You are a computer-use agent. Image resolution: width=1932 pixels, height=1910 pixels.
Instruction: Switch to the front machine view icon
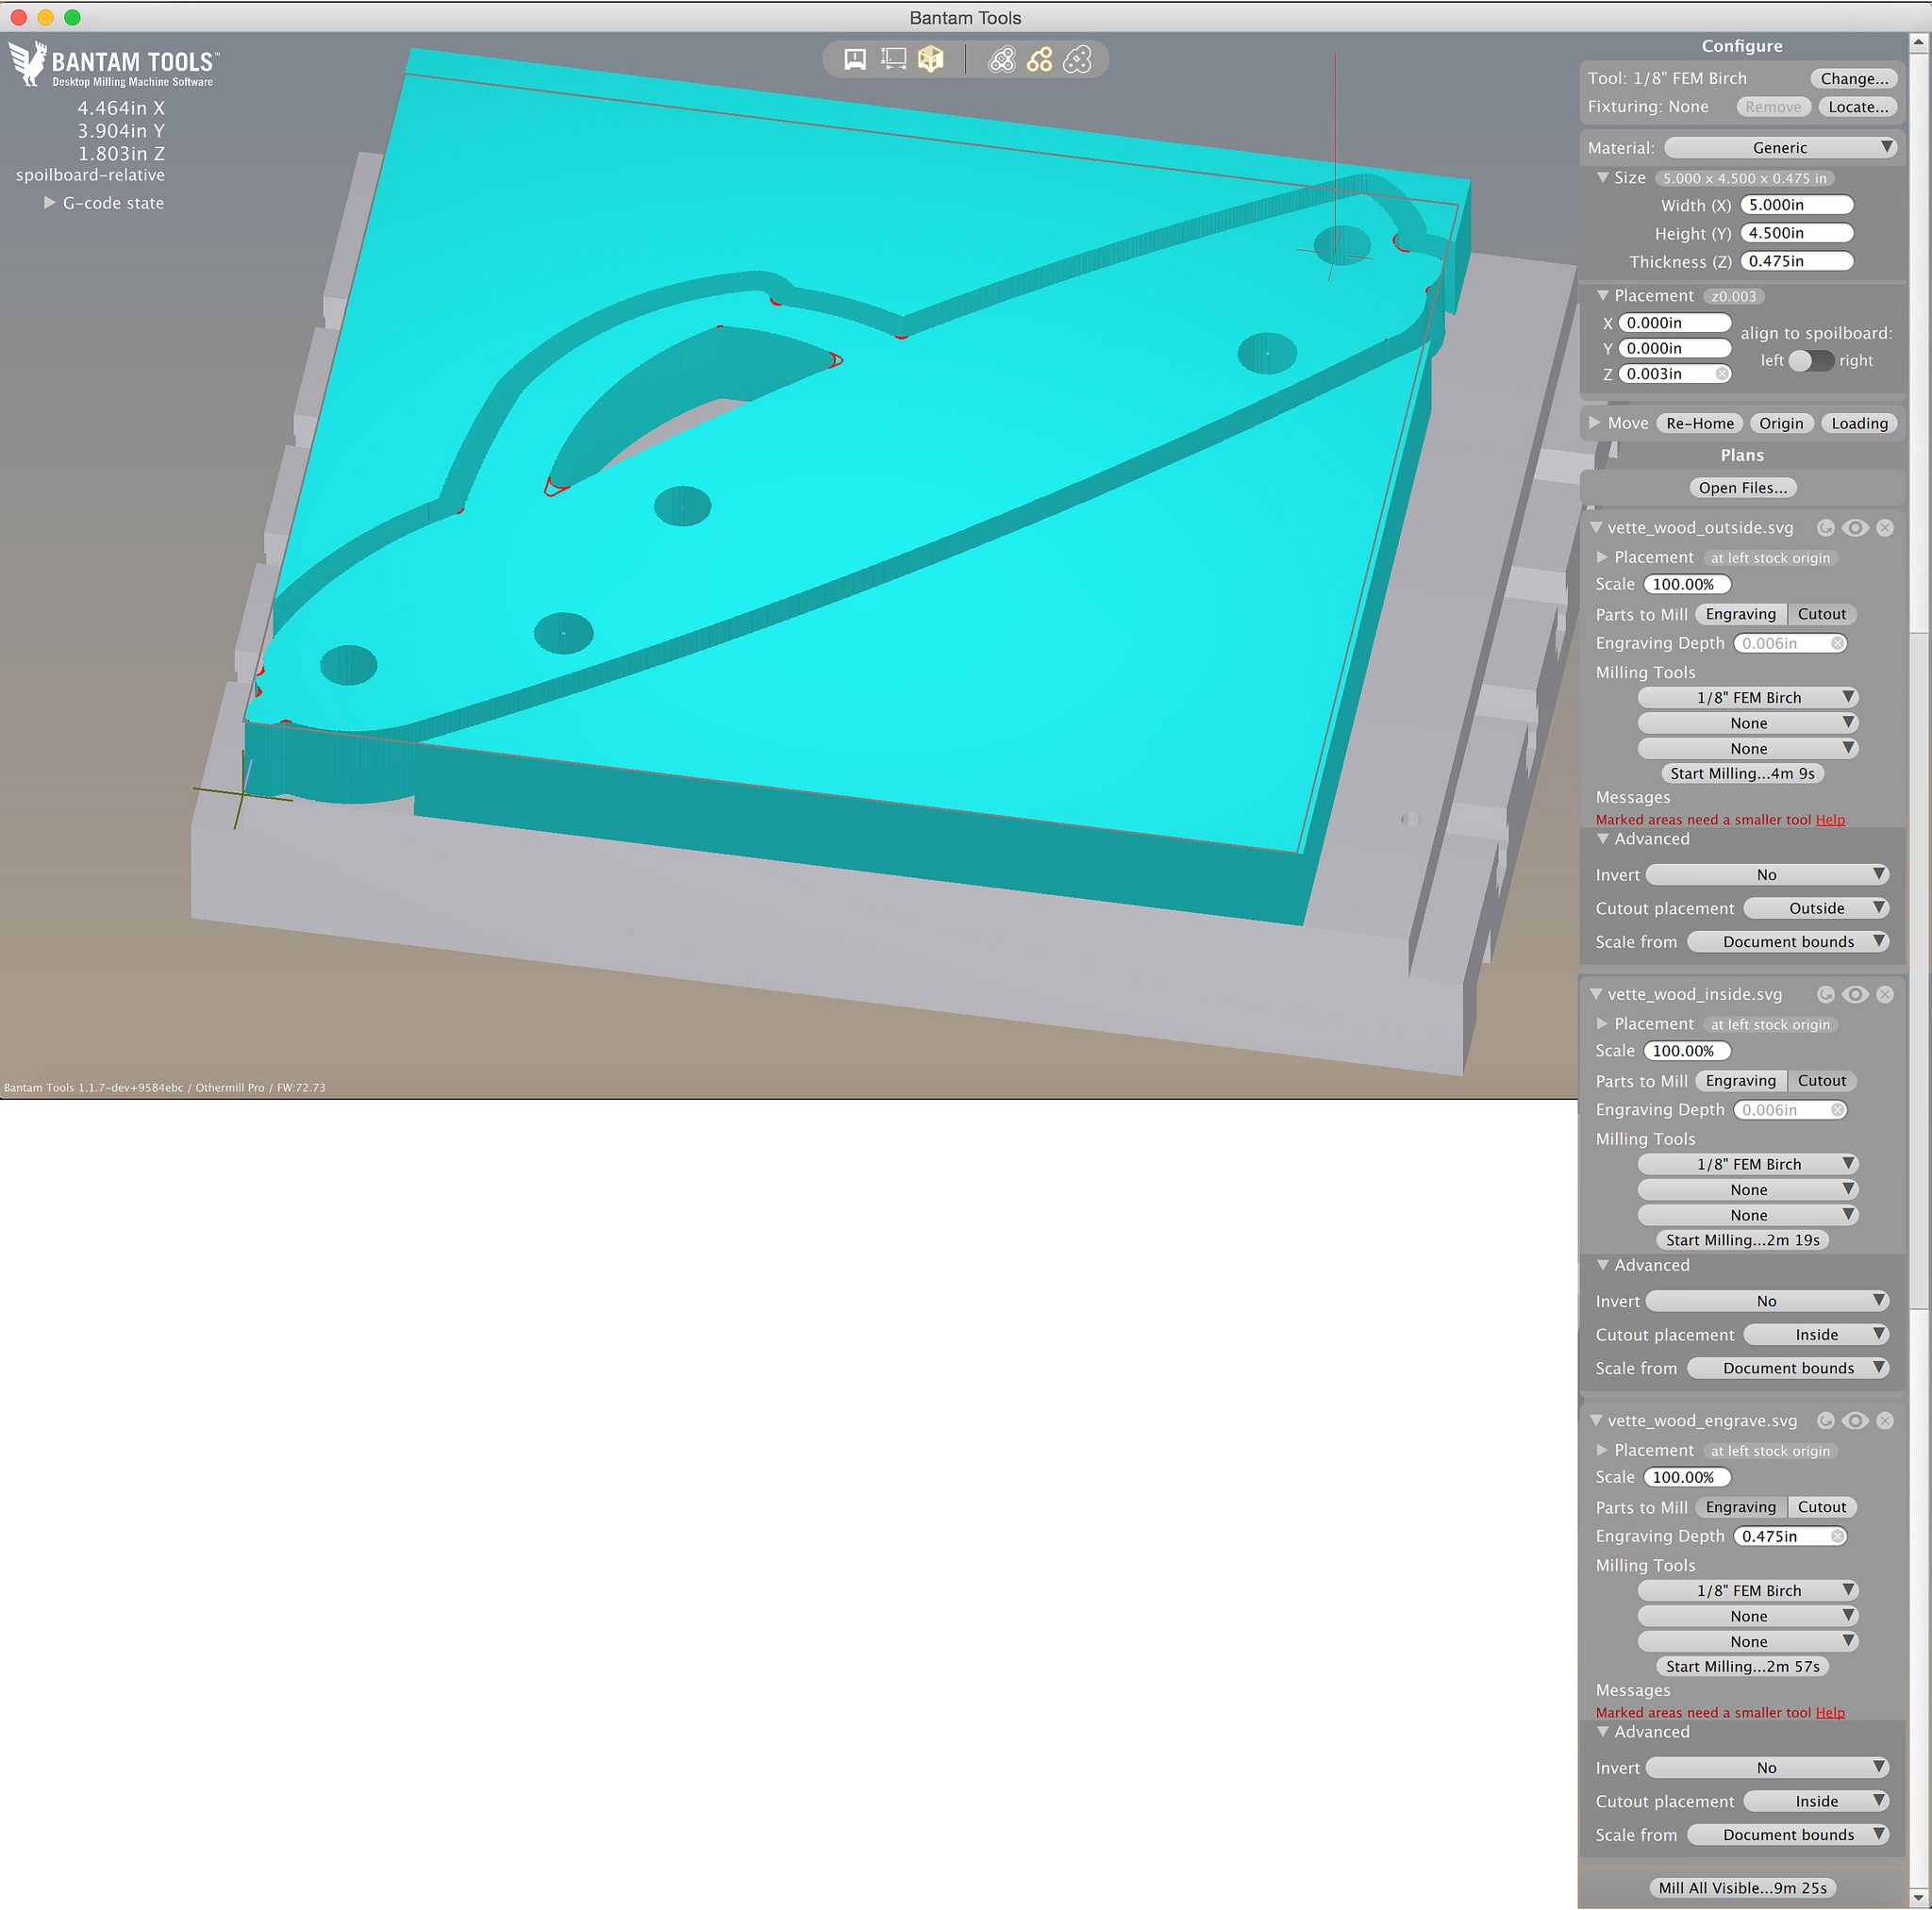[854, 60]
